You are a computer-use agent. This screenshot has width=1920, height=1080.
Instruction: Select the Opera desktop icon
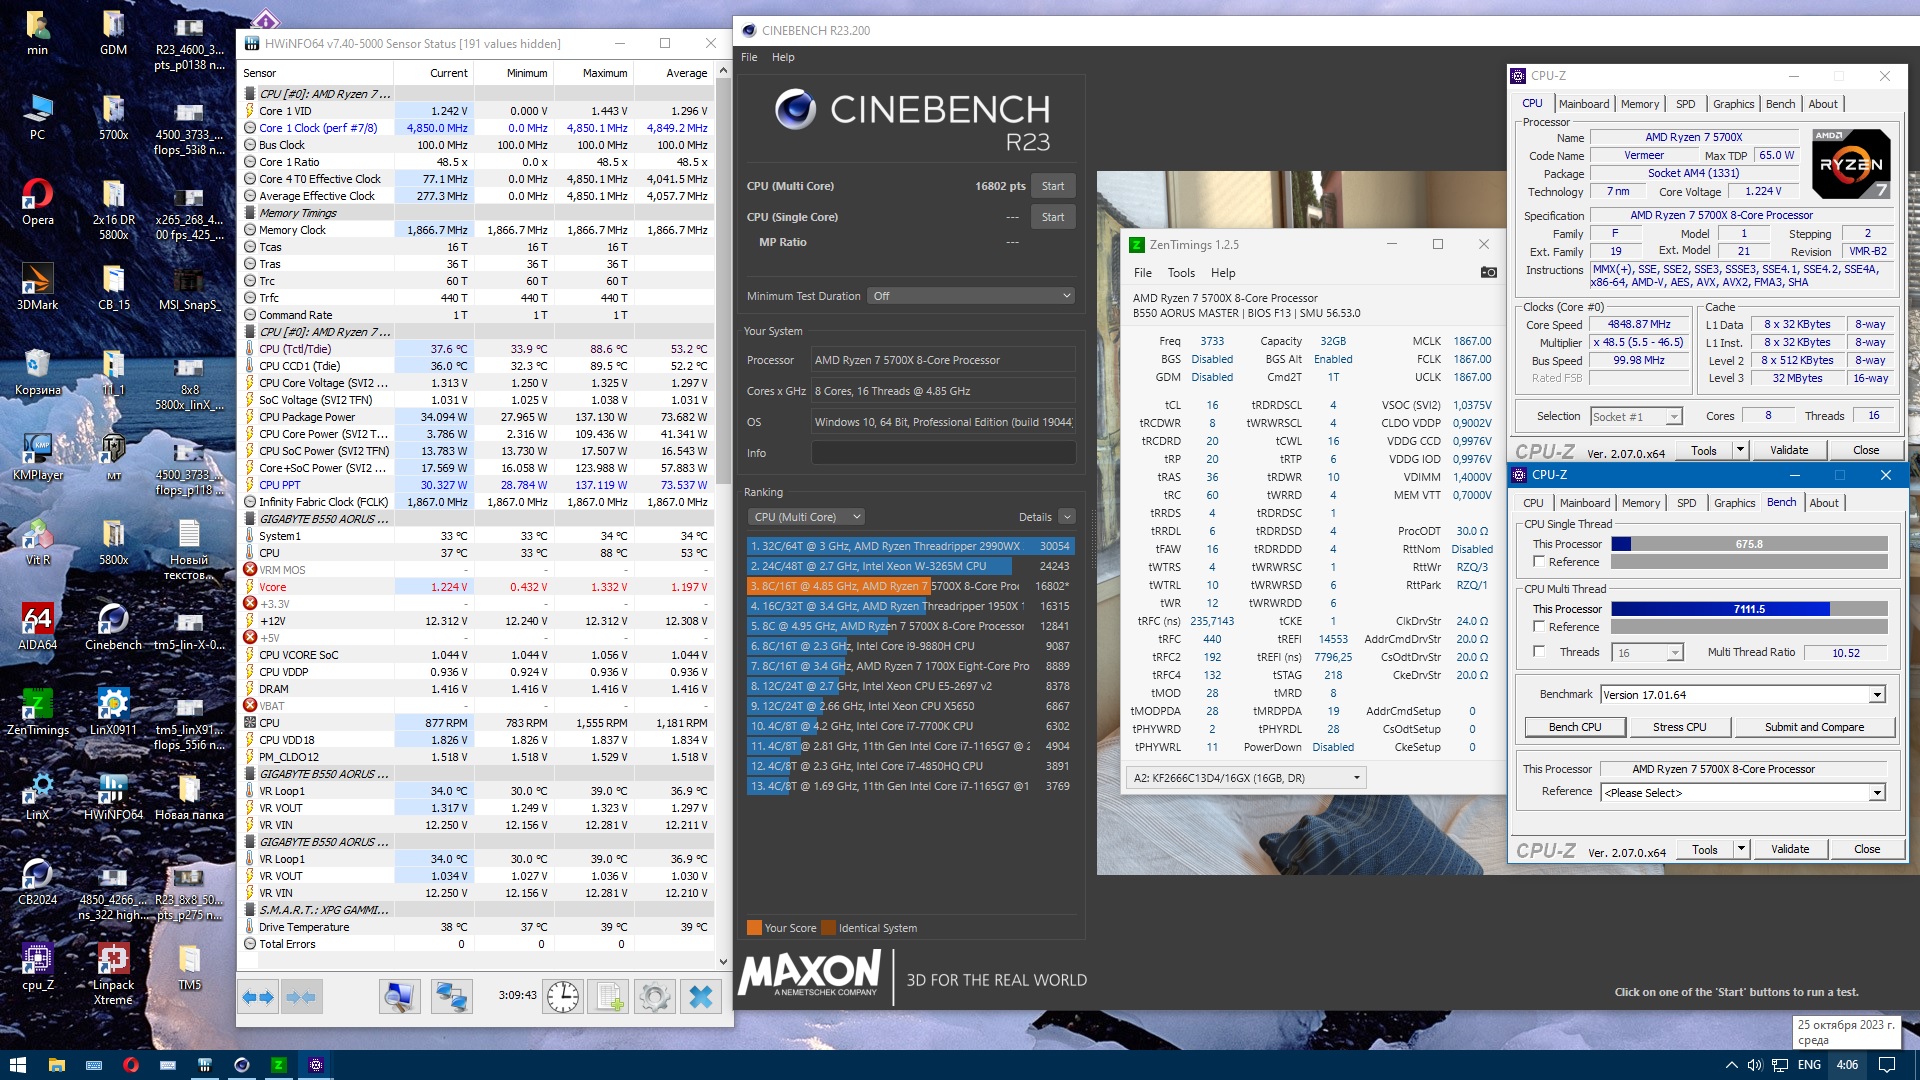click(x=37, y=202)
